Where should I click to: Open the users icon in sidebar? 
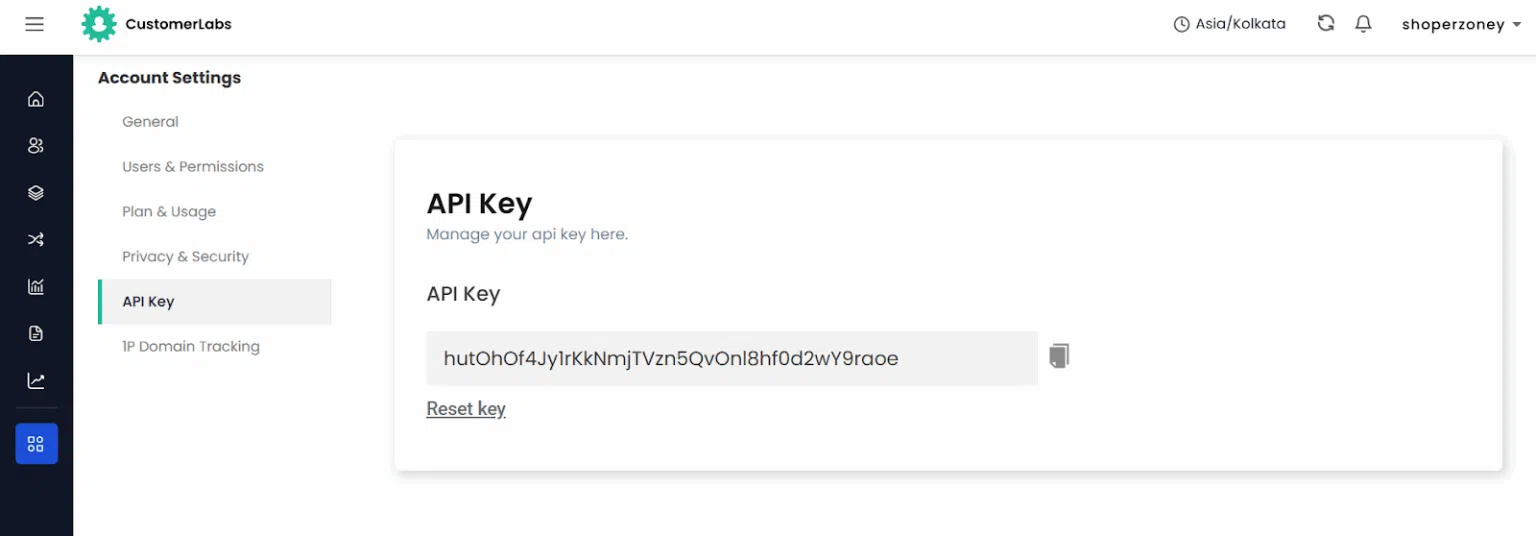36,146
